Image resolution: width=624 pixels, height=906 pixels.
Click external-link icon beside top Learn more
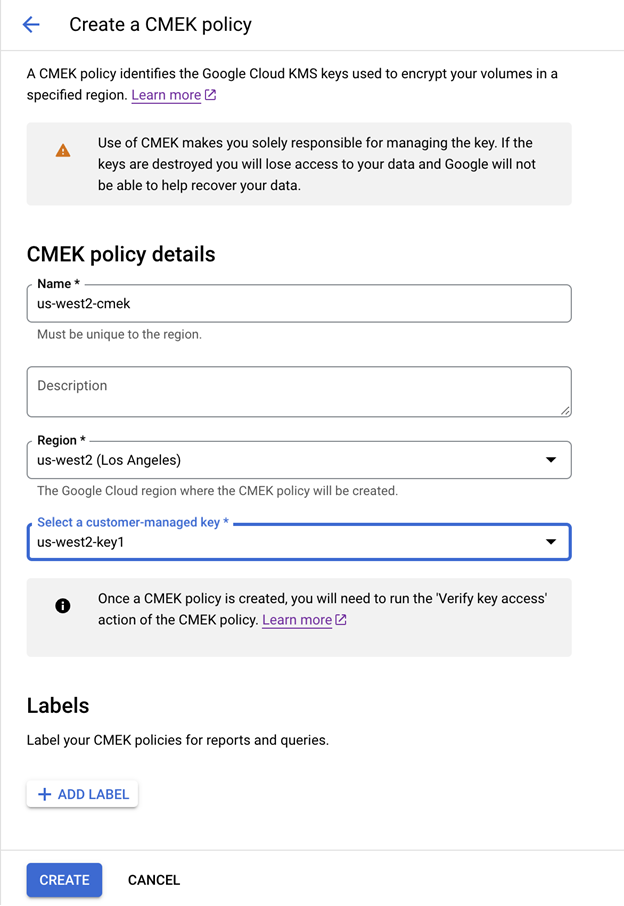click(211, 96)
